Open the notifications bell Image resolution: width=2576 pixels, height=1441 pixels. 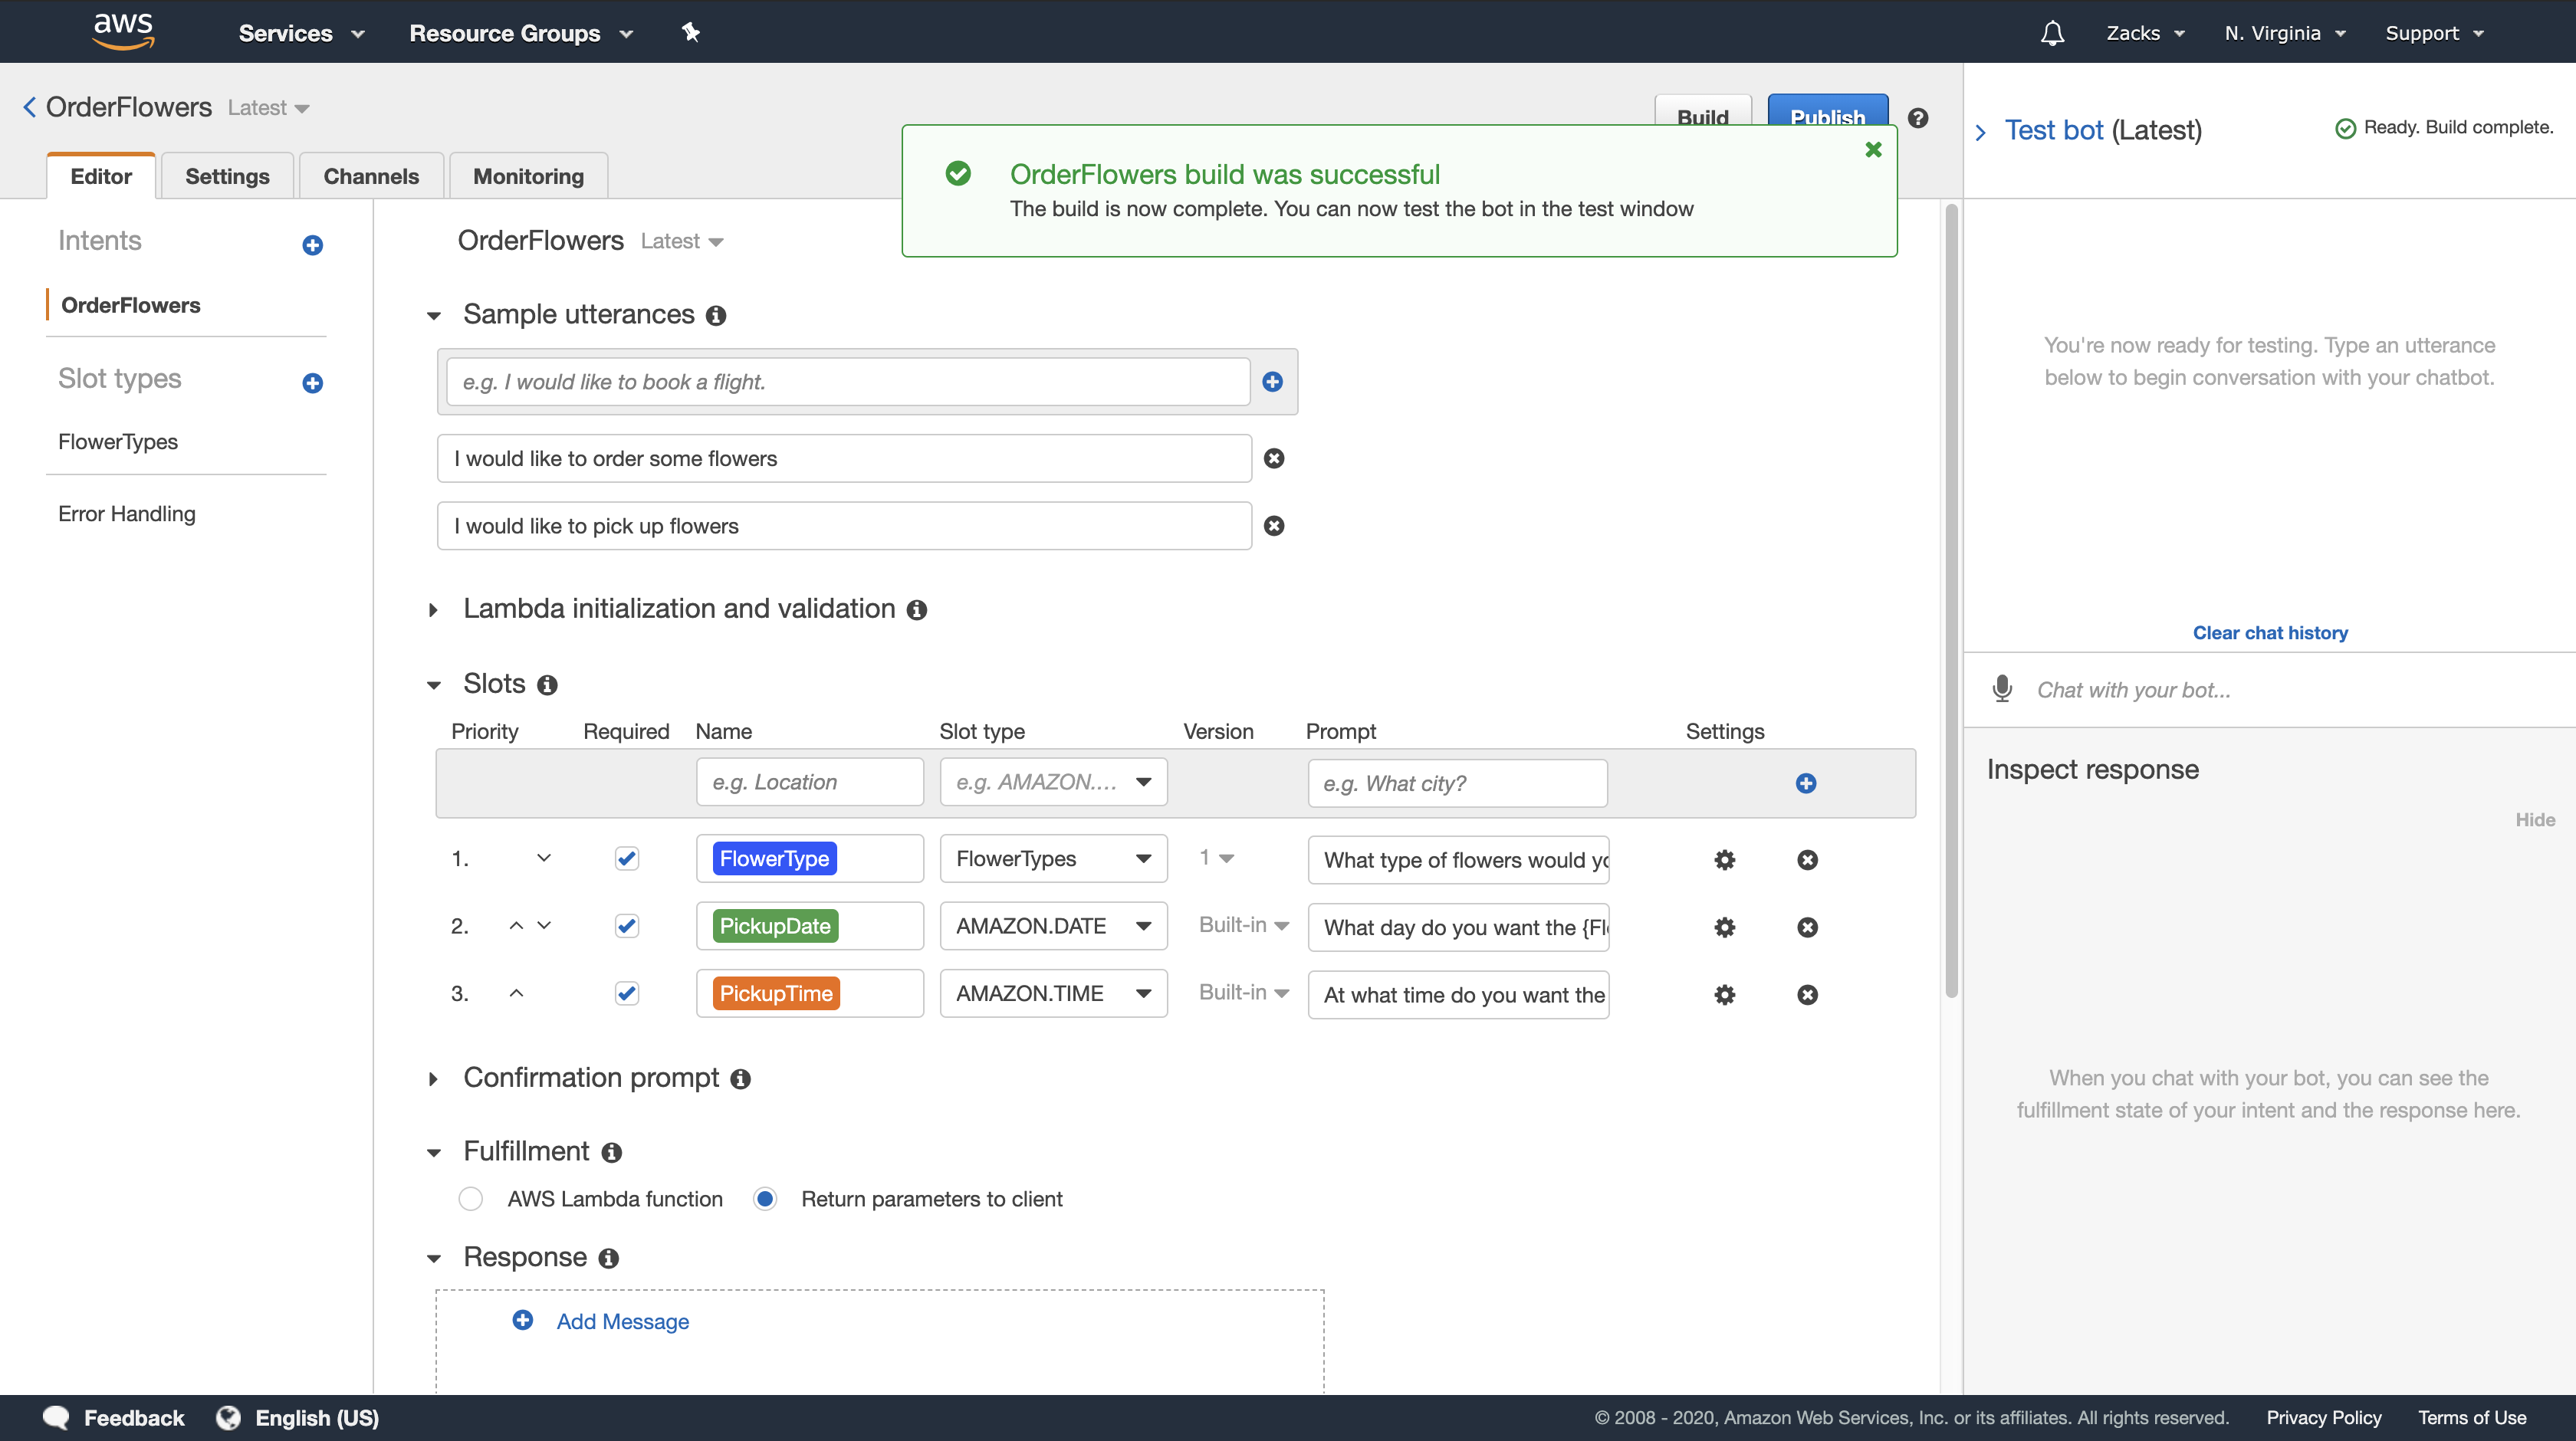[2052, 33]
